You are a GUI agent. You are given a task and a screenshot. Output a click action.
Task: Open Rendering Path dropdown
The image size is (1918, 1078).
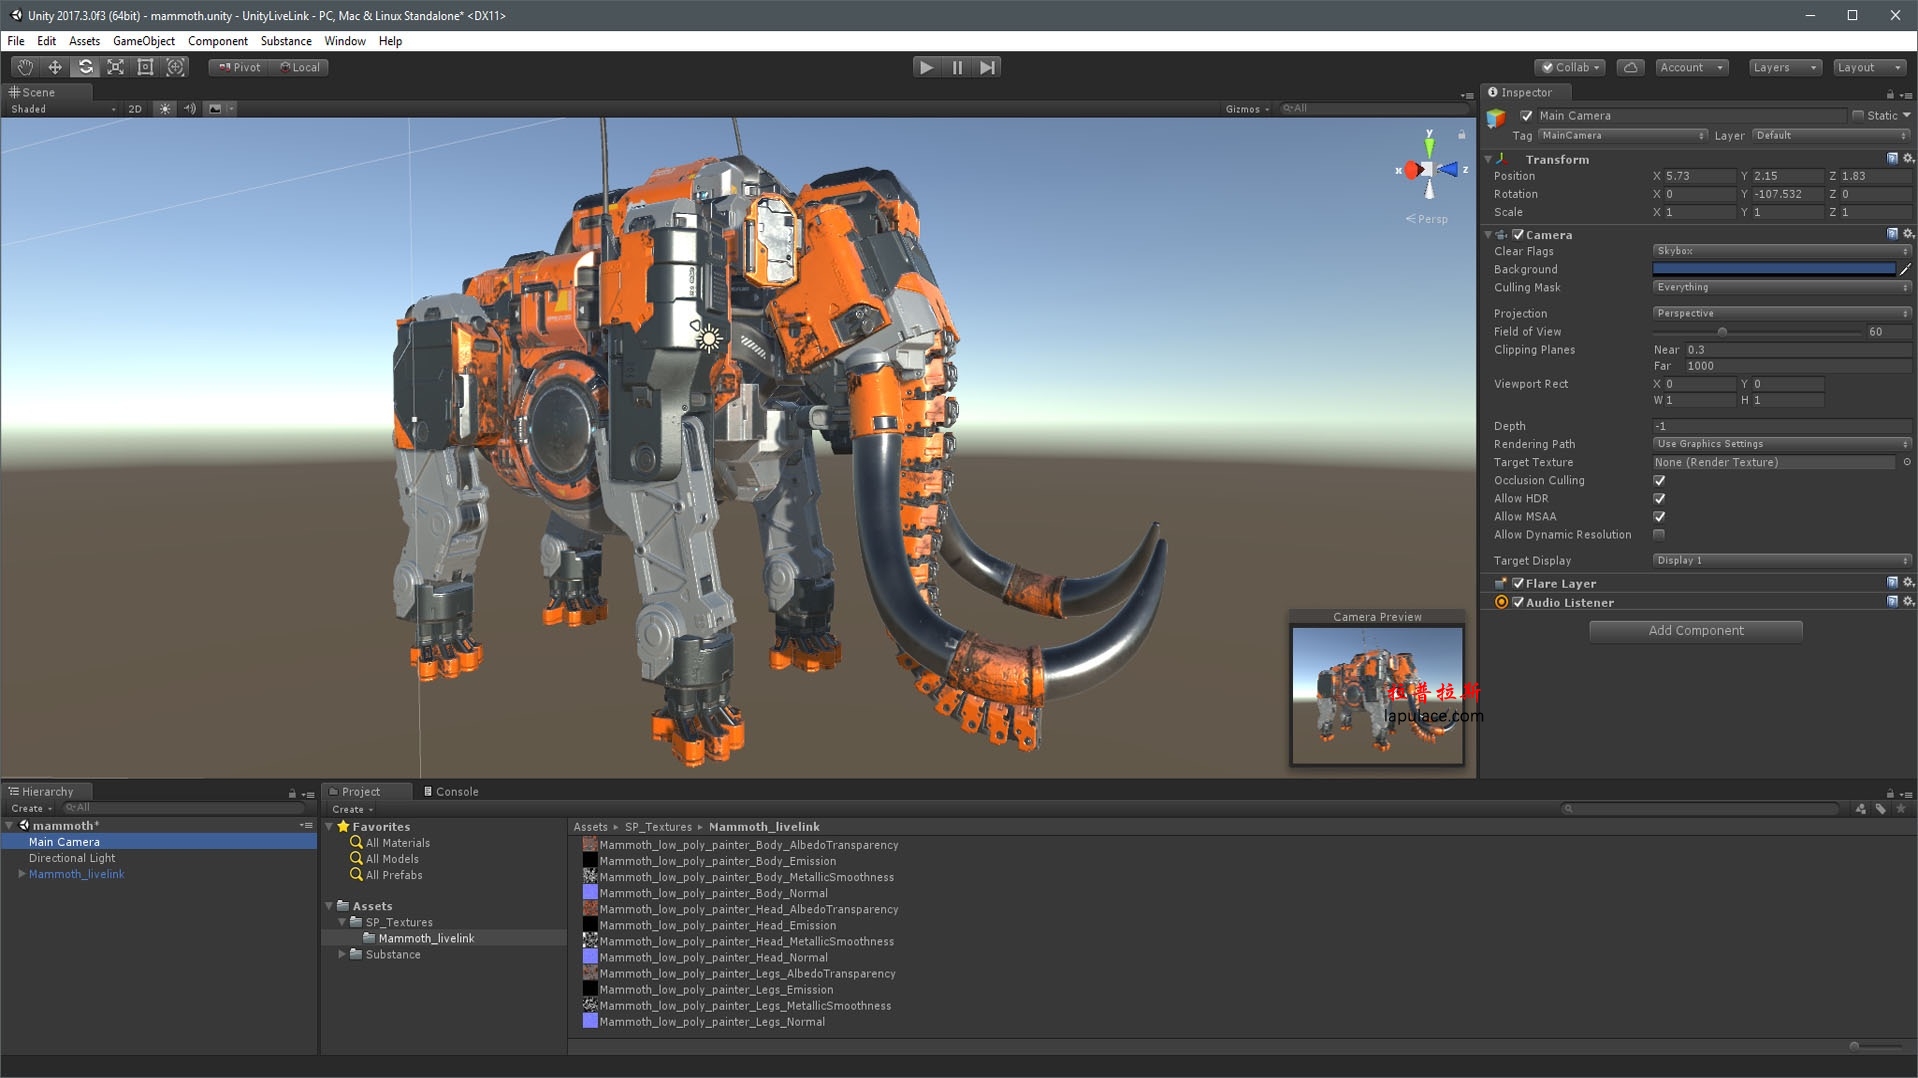point(1781,444)
